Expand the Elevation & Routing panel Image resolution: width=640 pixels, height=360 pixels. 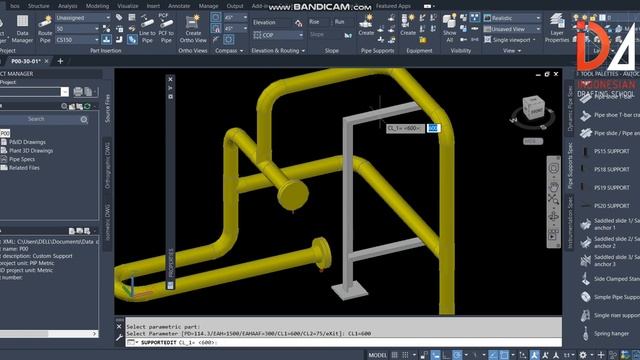(x=278, y=51)
